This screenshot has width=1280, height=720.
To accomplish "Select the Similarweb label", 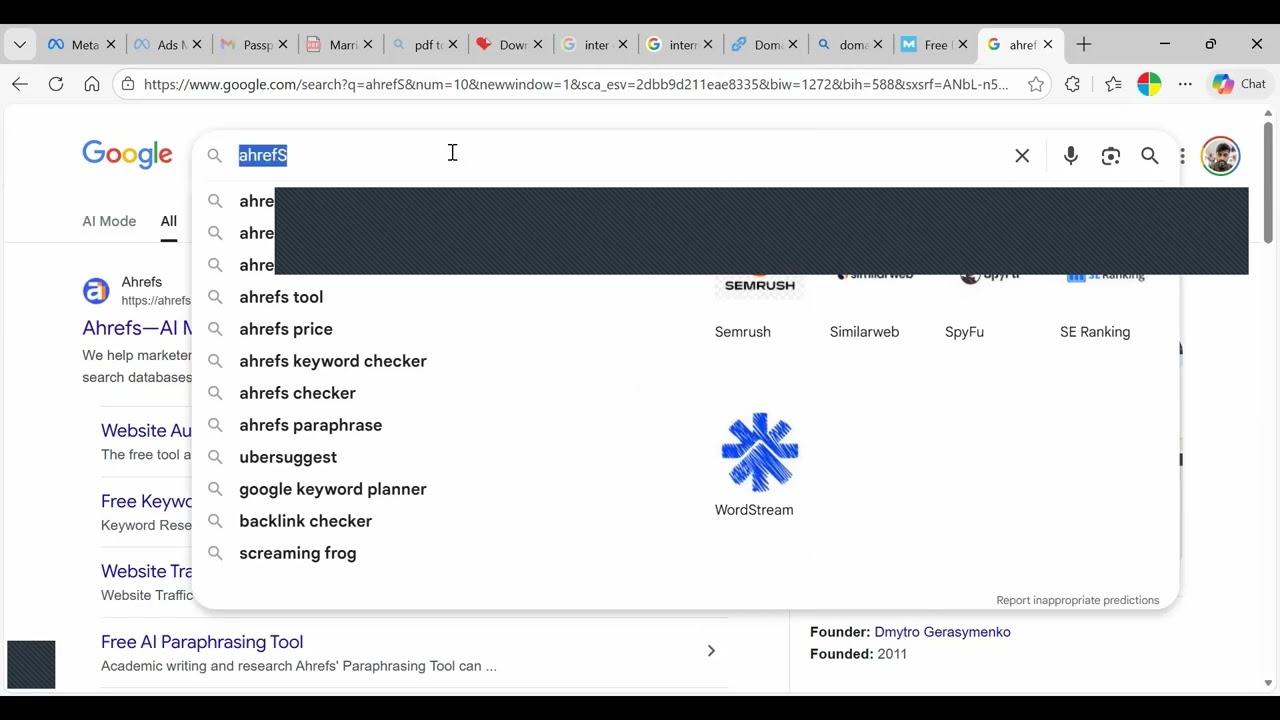I will 864,332.
